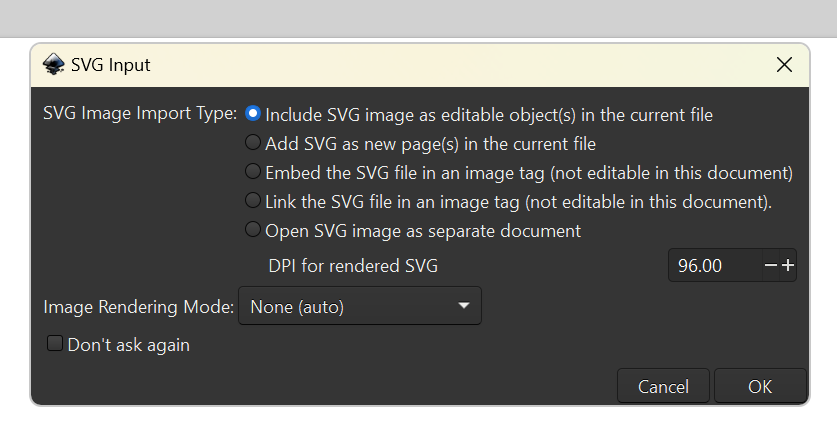
Task: Click the SVG Input title text
Action: click(110, 65)
